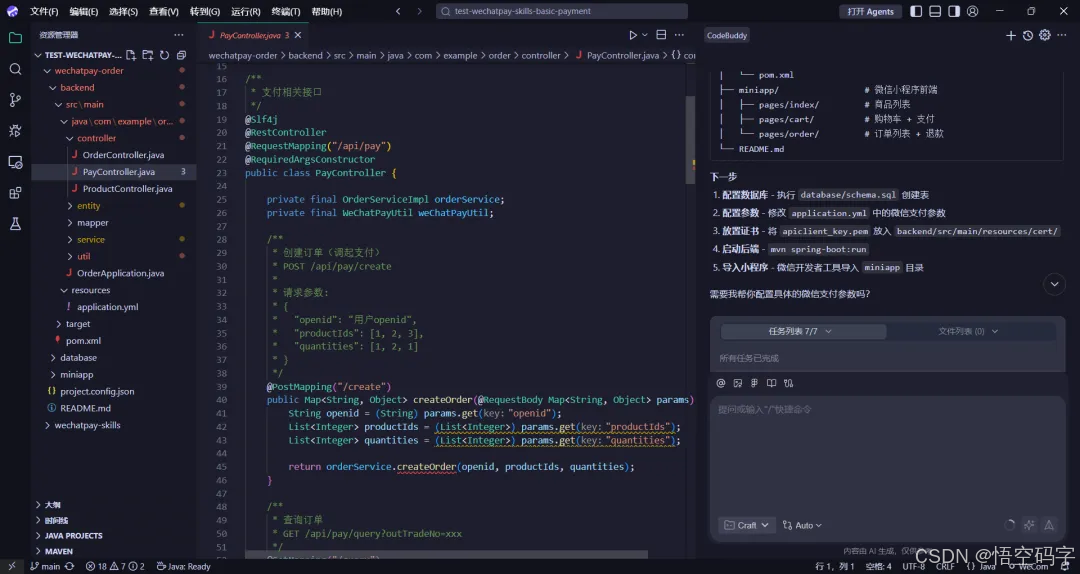Expand the MAVEN section
Viewport: 1080px width, 574px height.
59,551
